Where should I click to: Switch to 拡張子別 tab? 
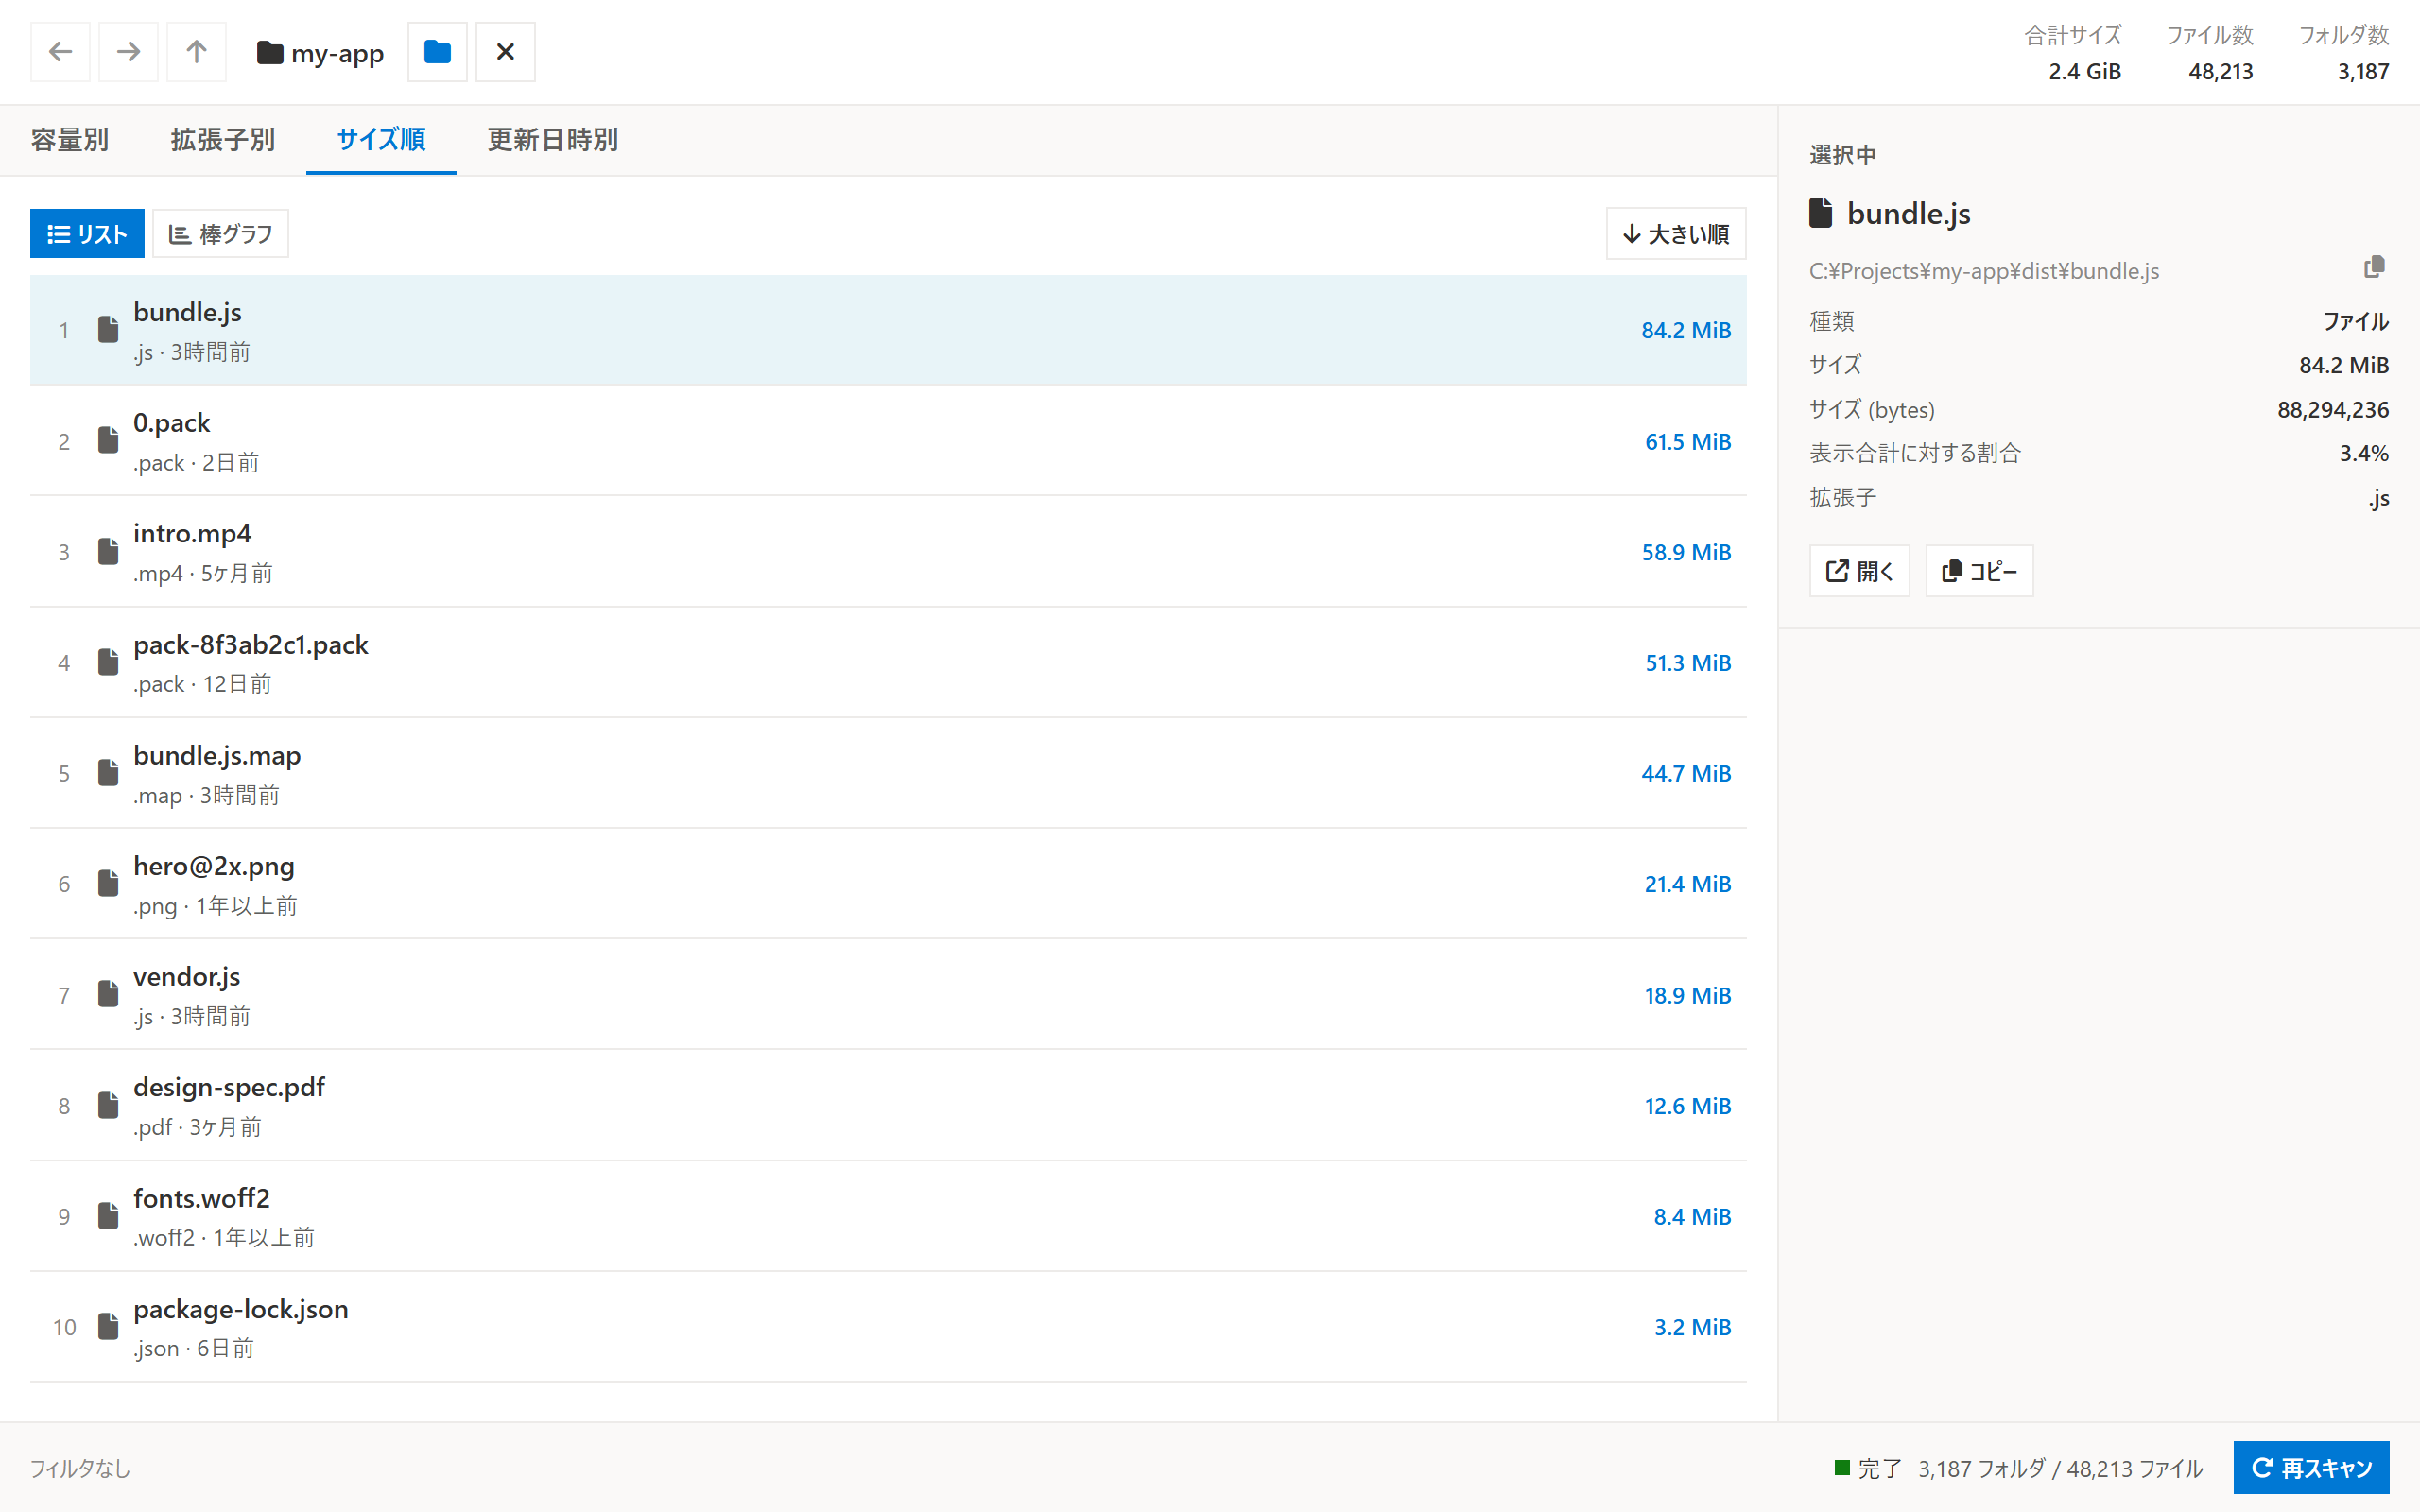pyautogui.click(x=223, y=140)
